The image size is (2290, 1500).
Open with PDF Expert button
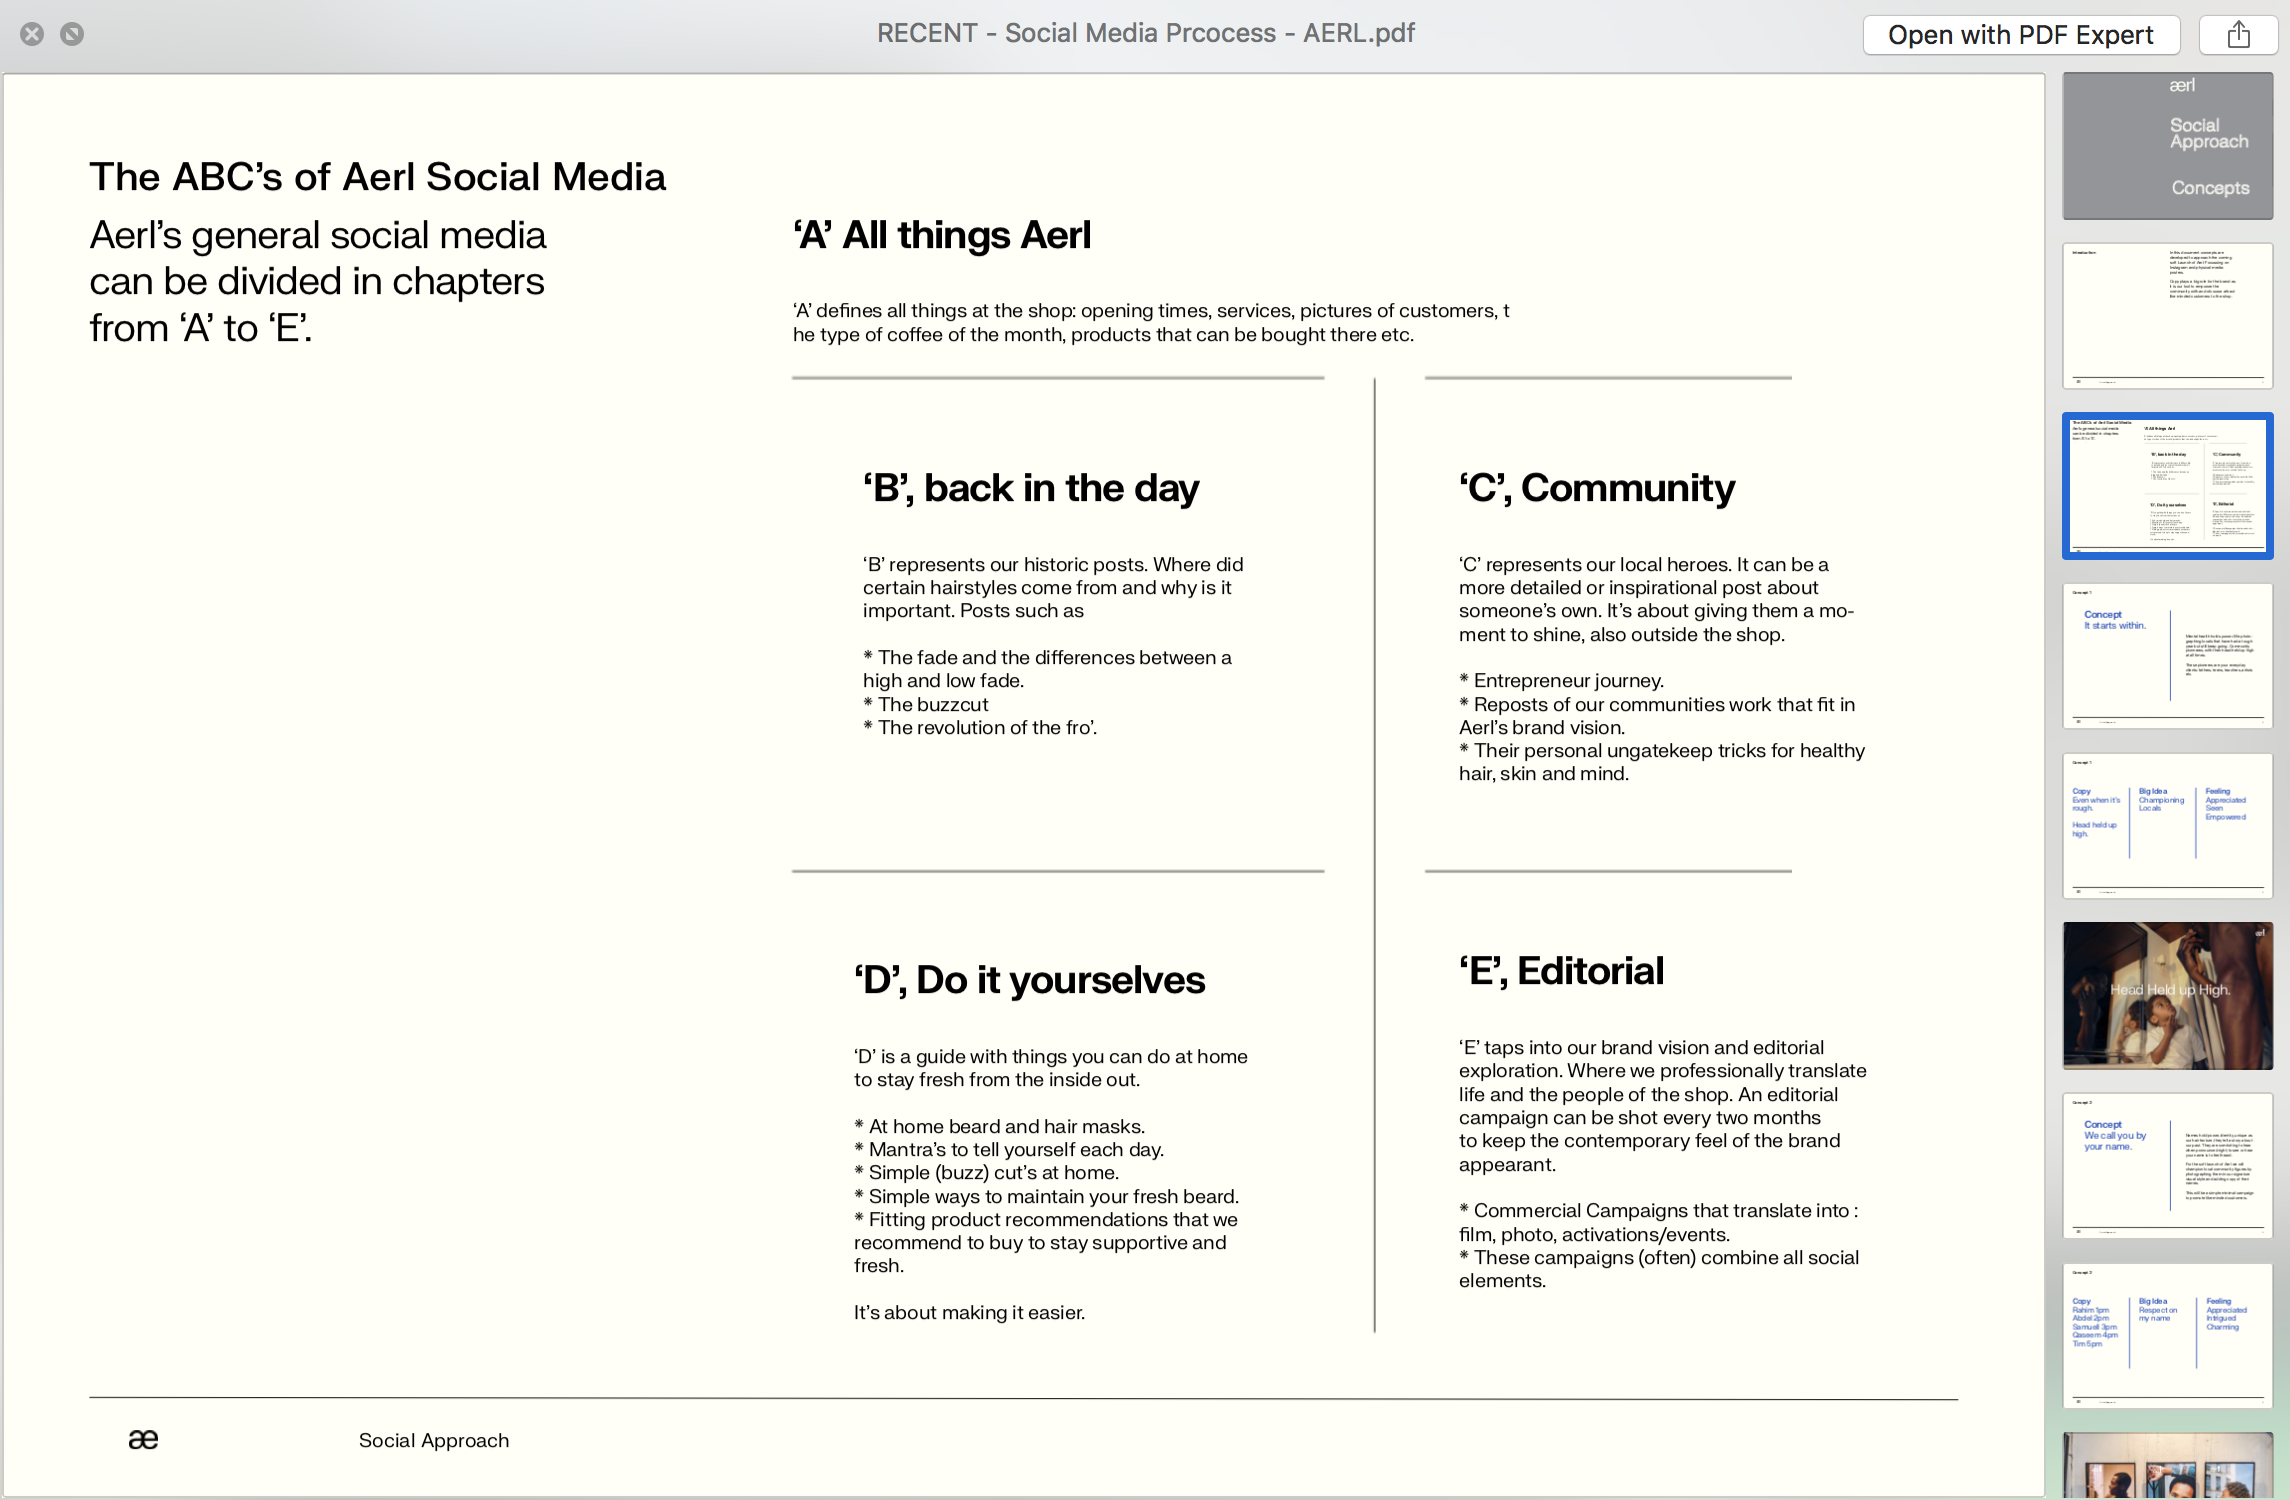pos(2020,35)
